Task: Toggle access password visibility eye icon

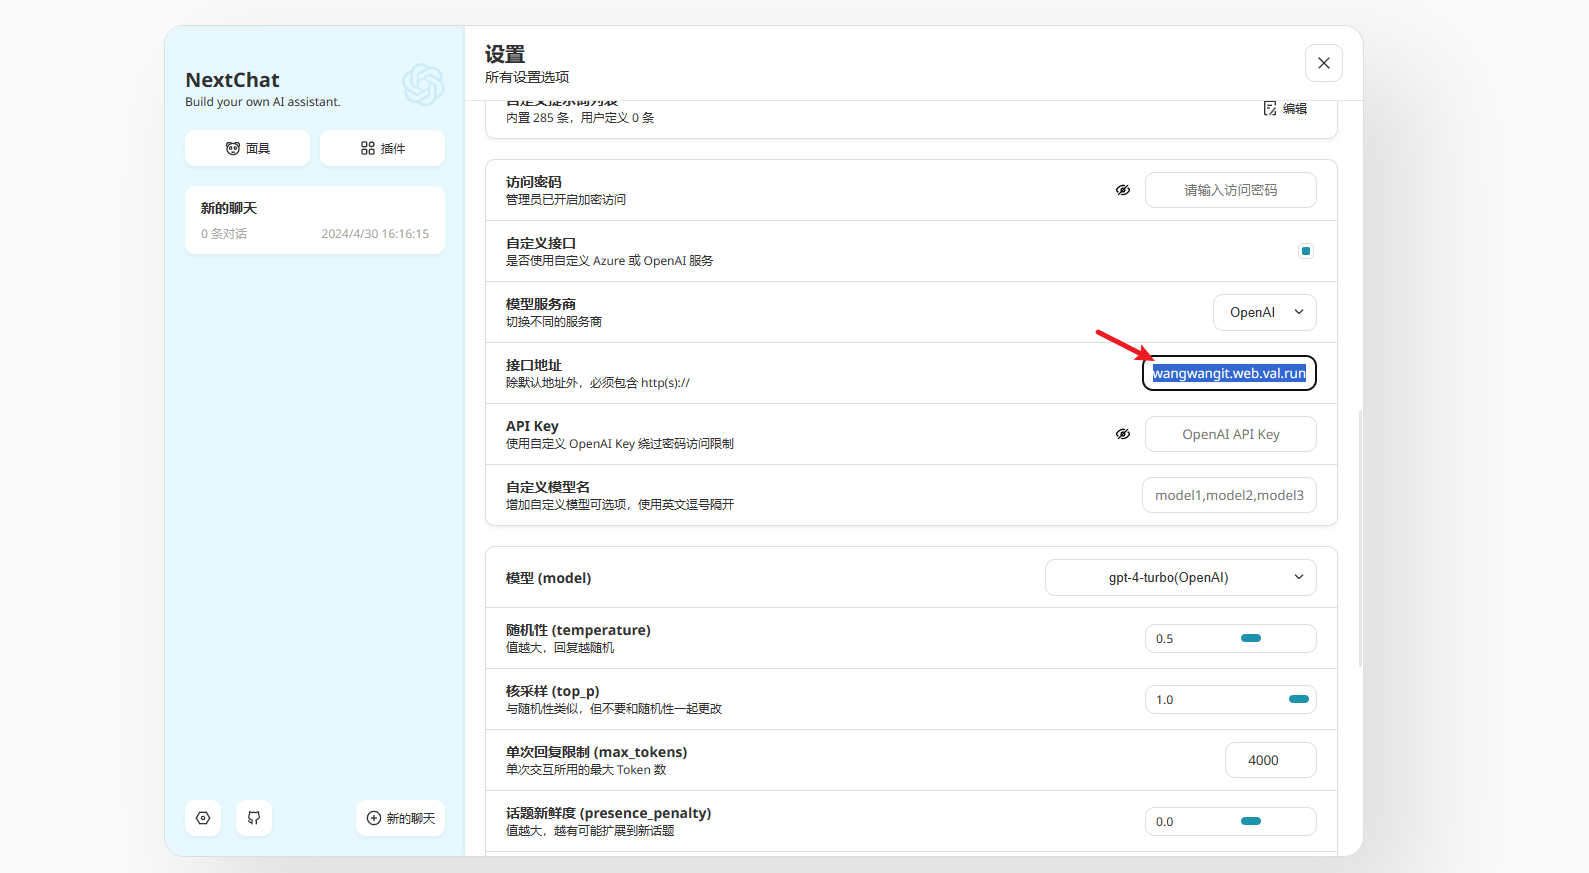Action: pyautogui.click(x=1123, y=190)
